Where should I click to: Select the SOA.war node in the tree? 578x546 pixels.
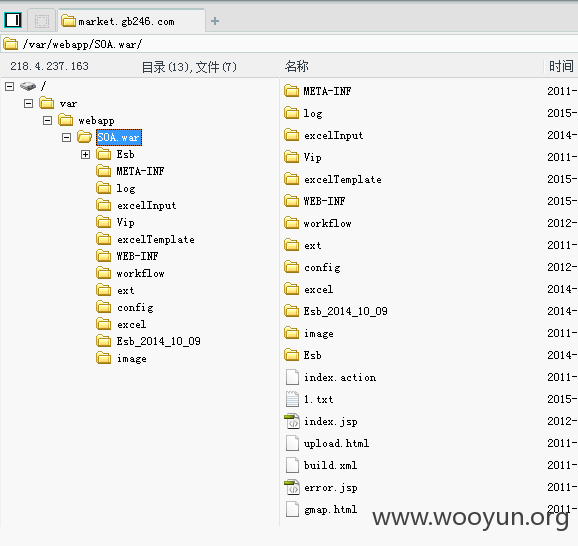(x=119, y=138)
